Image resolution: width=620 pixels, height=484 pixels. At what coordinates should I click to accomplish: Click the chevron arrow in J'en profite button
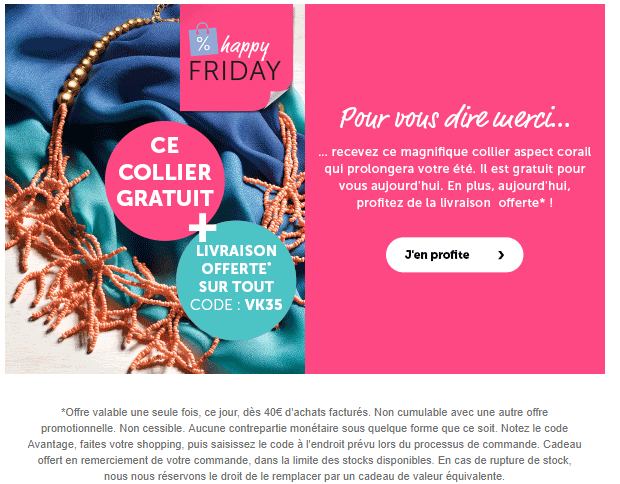point(501,255)
